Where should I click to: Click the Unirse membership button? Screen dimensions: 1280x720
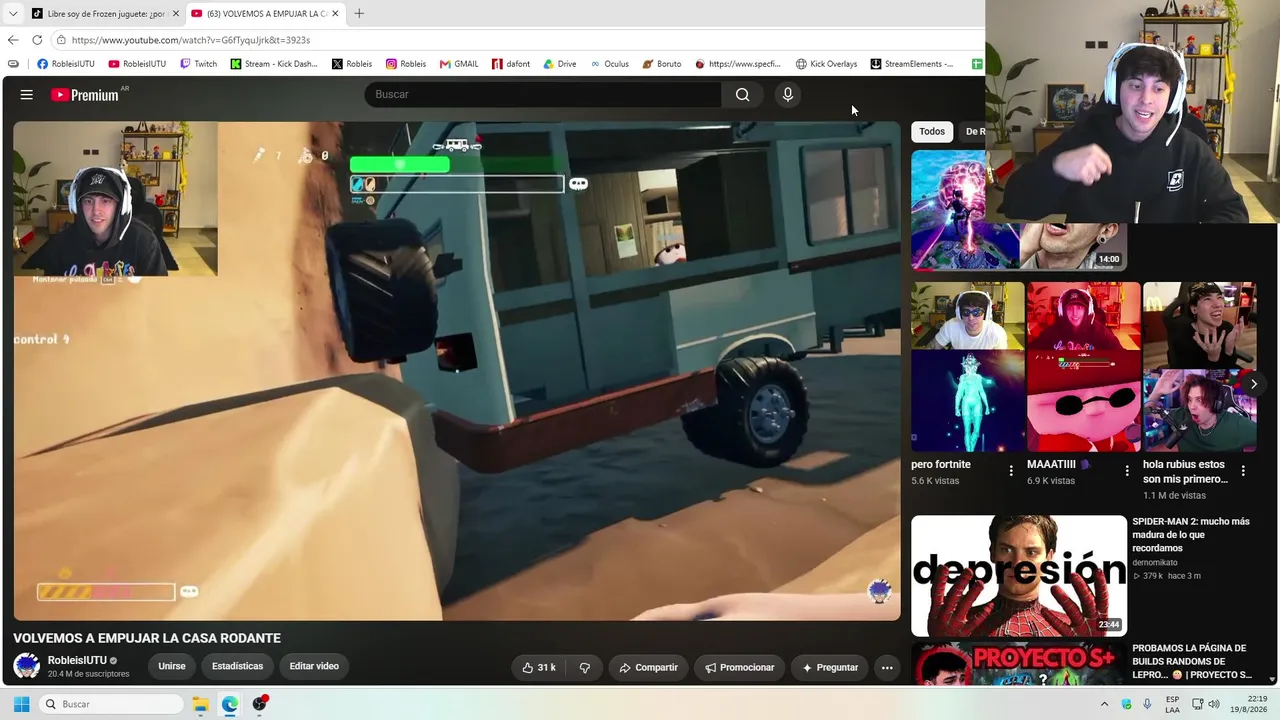(172, 666)
